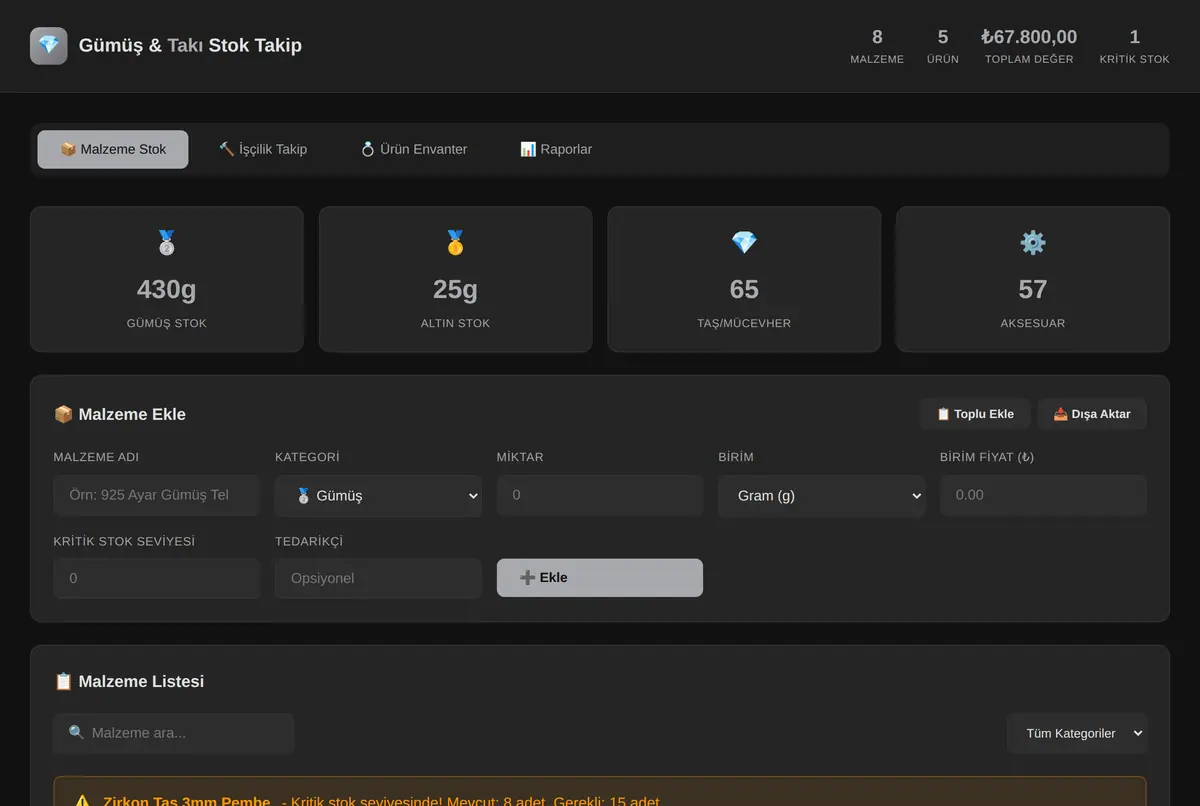Click the ₺67.800,00 total value figure

[1029, 37]
